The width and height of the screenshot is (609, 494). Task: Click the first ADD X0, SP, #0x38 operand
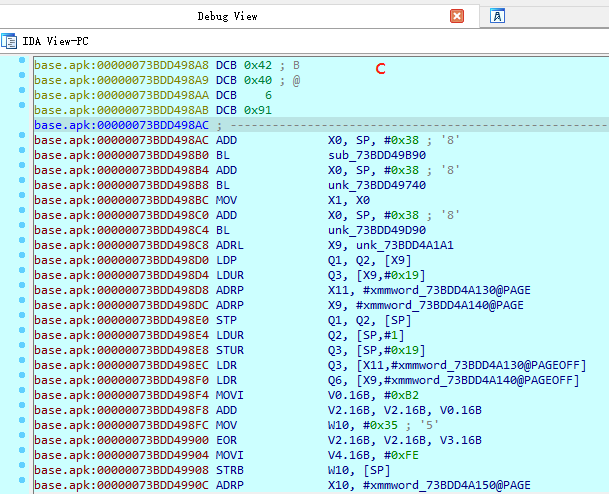(x=373, y=140)
